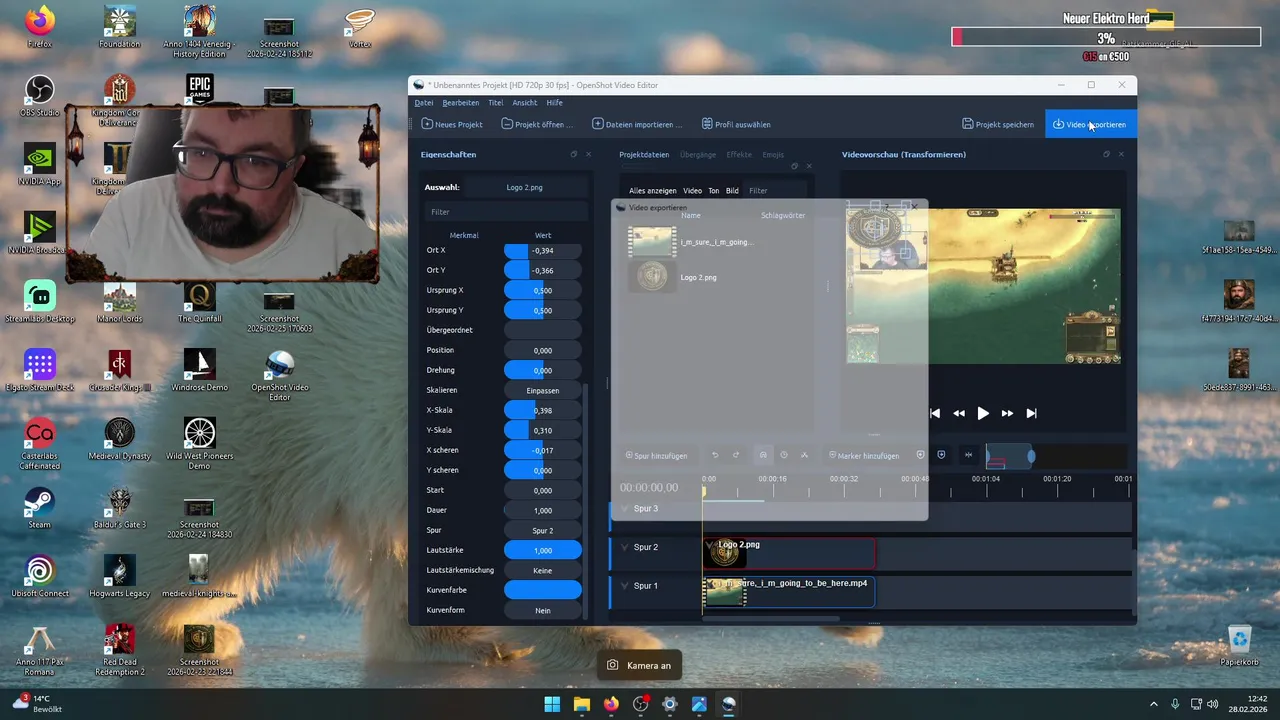
Task: Click the Ort X value slider
Action: pos(543,250)
